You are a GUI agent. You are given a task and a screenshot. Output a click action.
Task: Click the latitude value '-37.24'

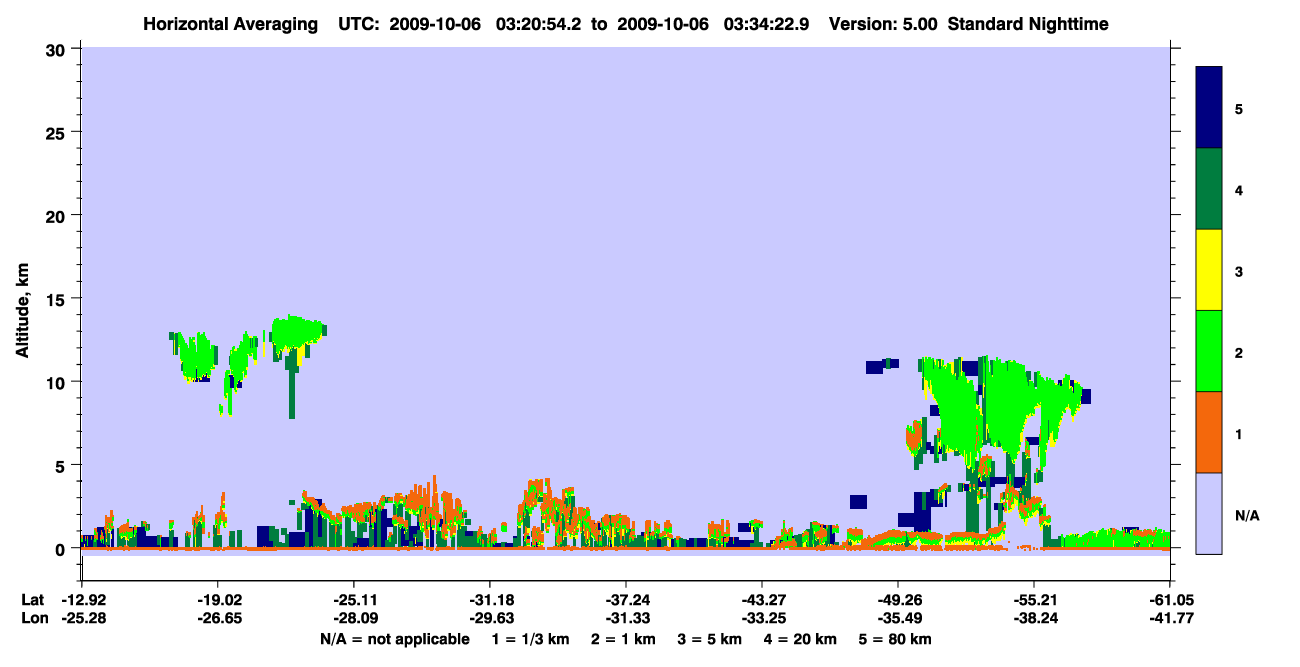tap(625, 600)
